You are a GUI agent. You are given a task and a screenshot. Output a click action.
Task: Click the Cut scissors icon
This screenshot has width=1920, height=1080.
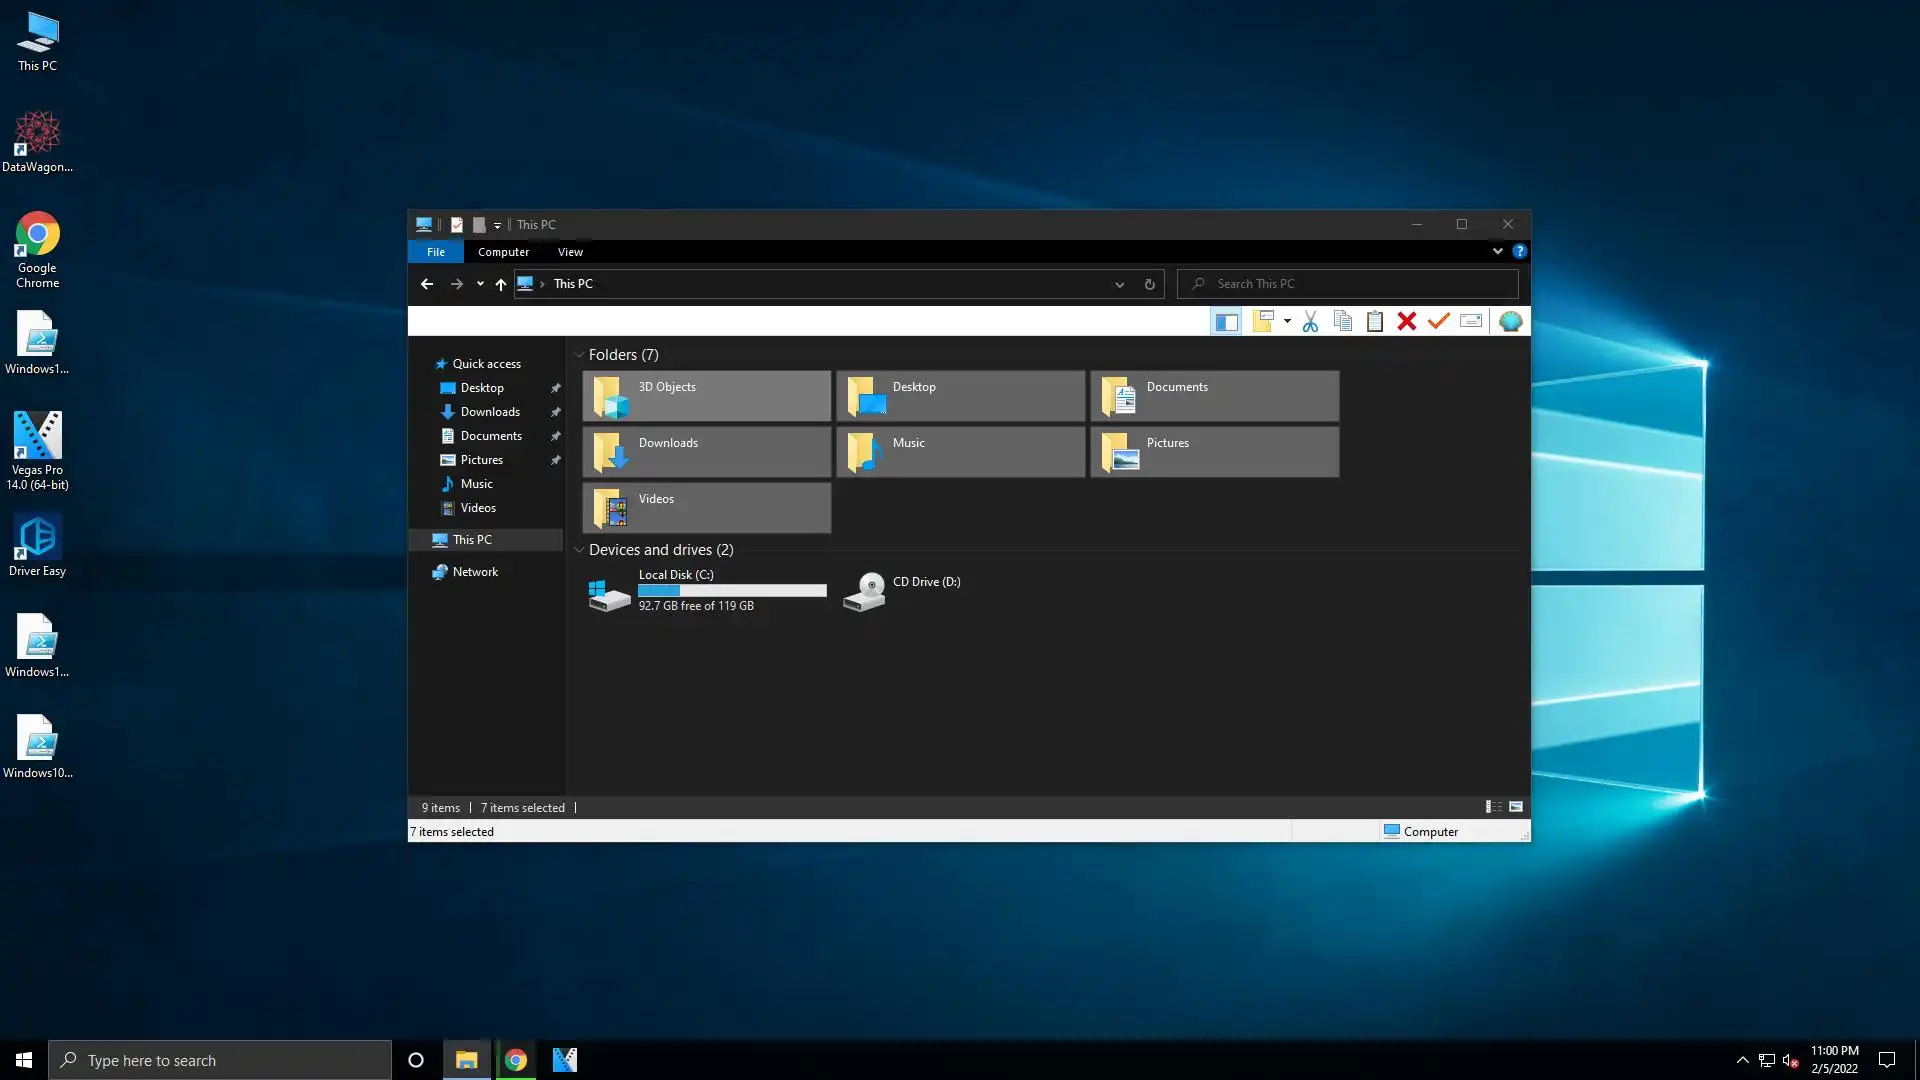pos(1310,321)
